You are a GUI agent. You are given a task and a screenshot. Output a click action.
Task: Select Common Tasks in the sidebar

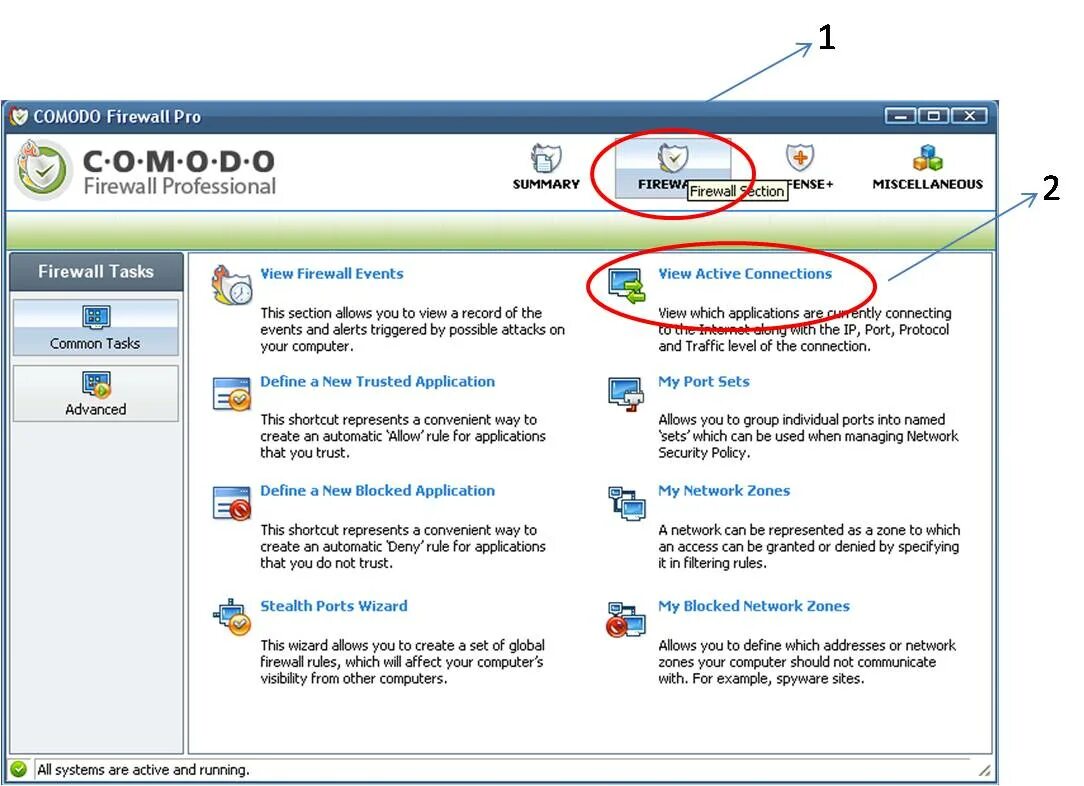[x=95, y=328]
